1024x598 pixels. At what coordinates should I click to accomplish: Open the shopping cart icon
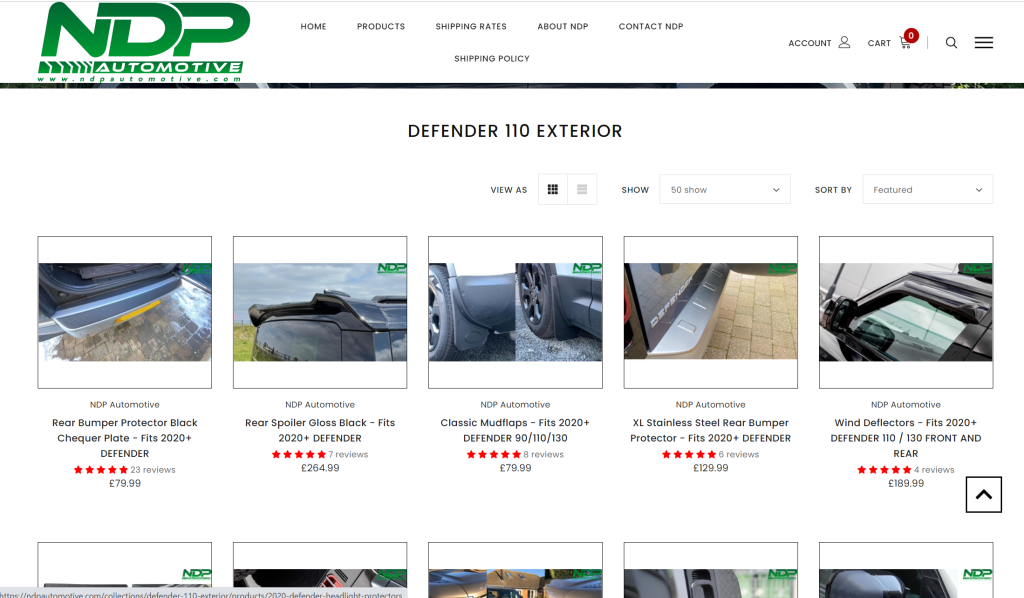[x=904, y=43]
